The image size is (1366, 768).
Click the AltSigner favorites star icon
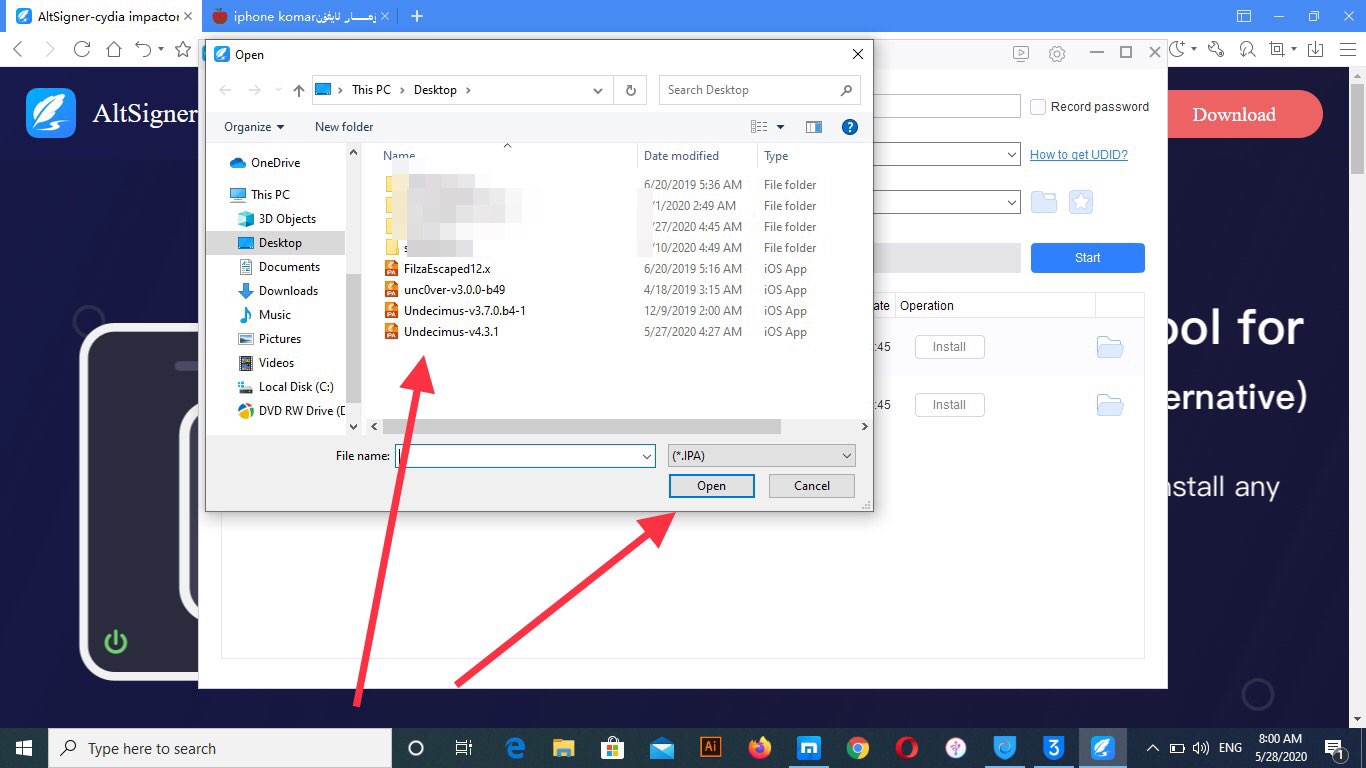click(1081, 202)
